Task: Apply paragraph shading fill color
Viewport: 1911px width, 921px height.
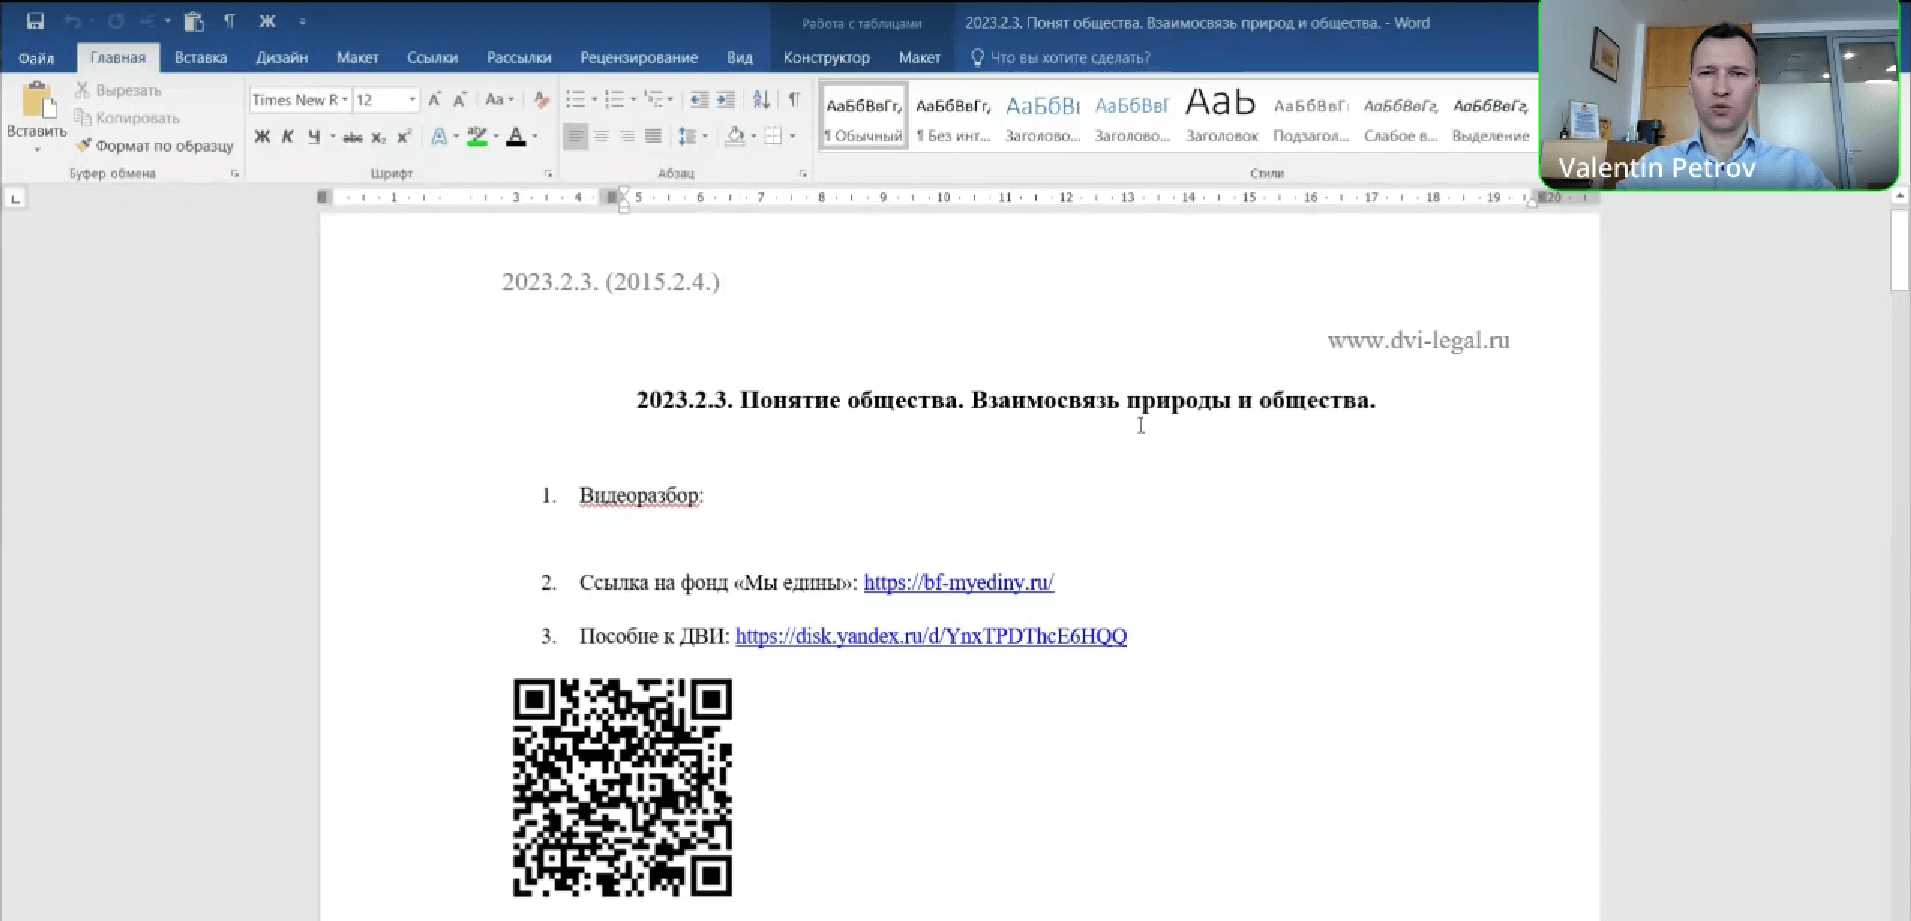Action: [735, 136]
